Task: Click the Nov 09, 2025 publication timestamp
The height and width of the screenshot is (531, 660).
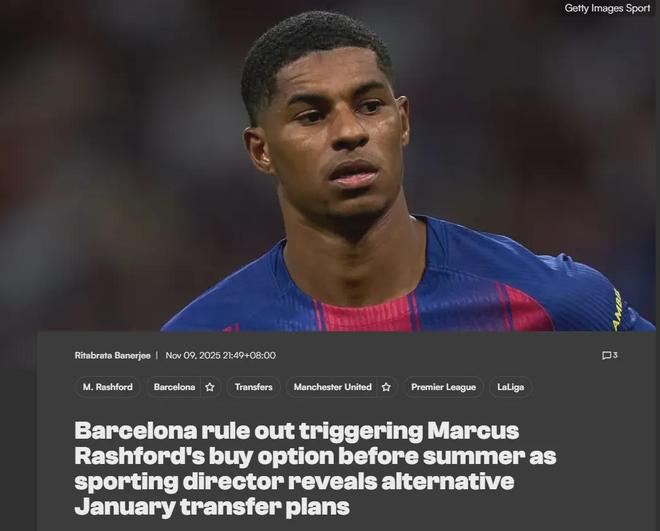Action: [221, 356]
